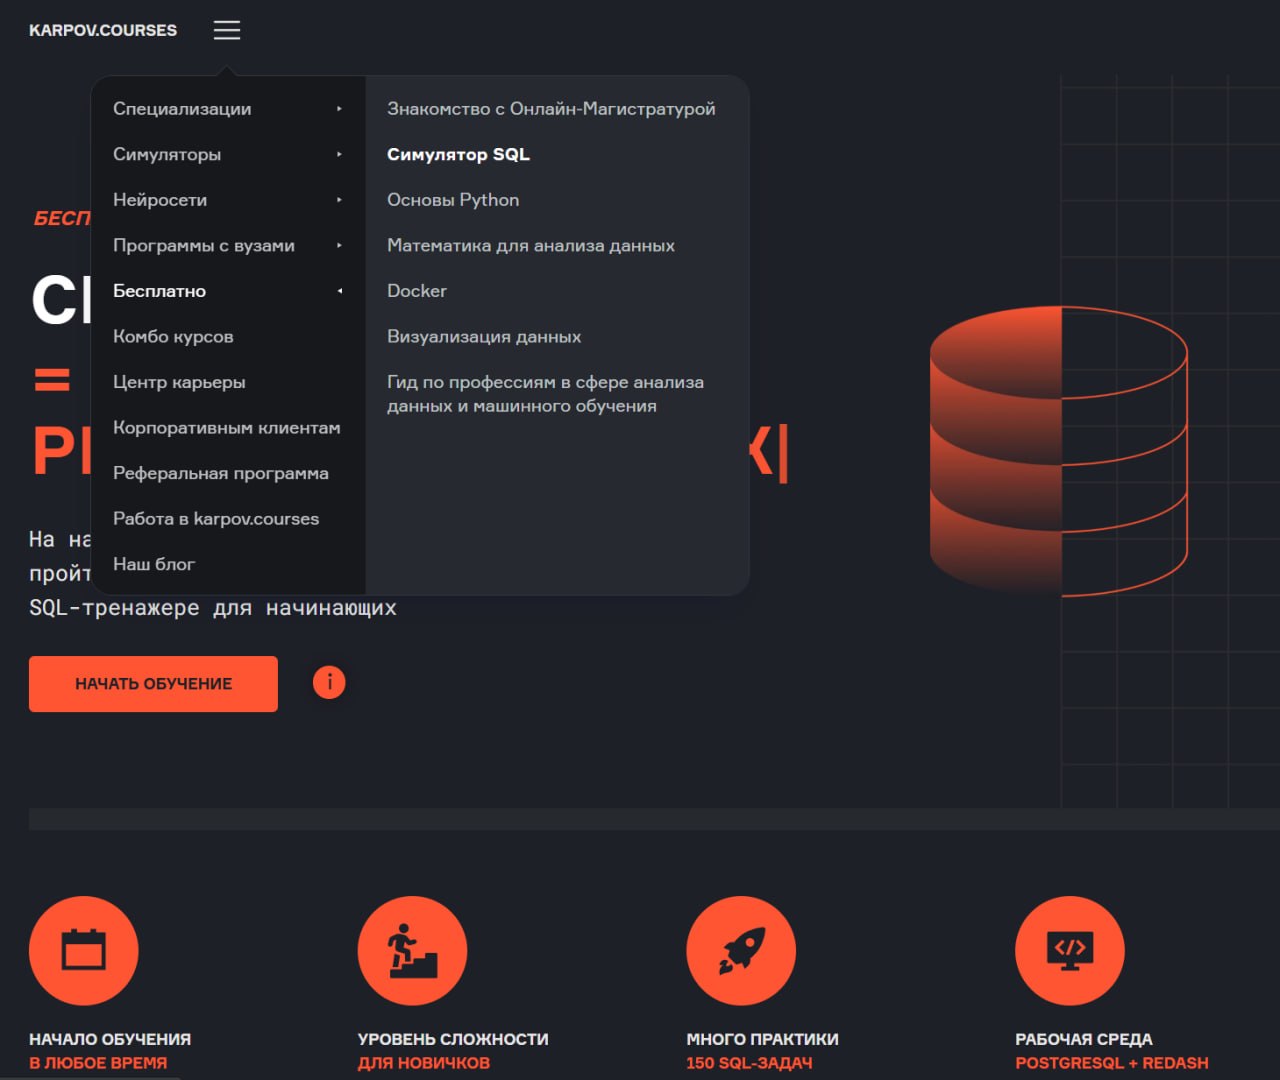Select Центр карьеры in the menu
1280x1080 pixels.
(179, 382)
